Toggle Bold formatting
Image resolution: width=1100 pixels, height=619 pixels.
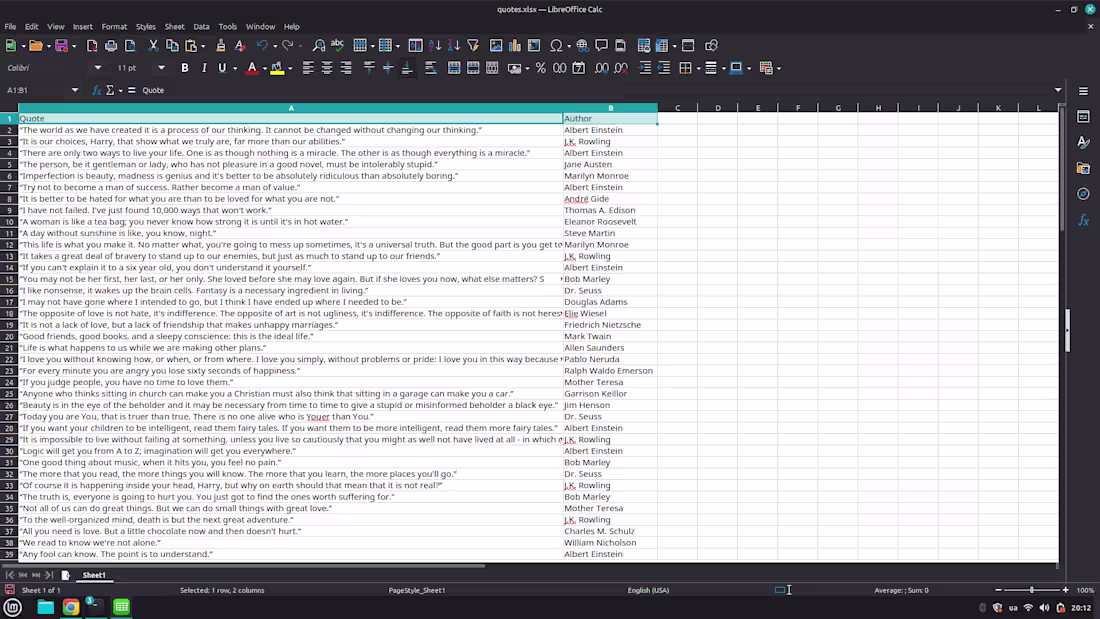point(185,68)
